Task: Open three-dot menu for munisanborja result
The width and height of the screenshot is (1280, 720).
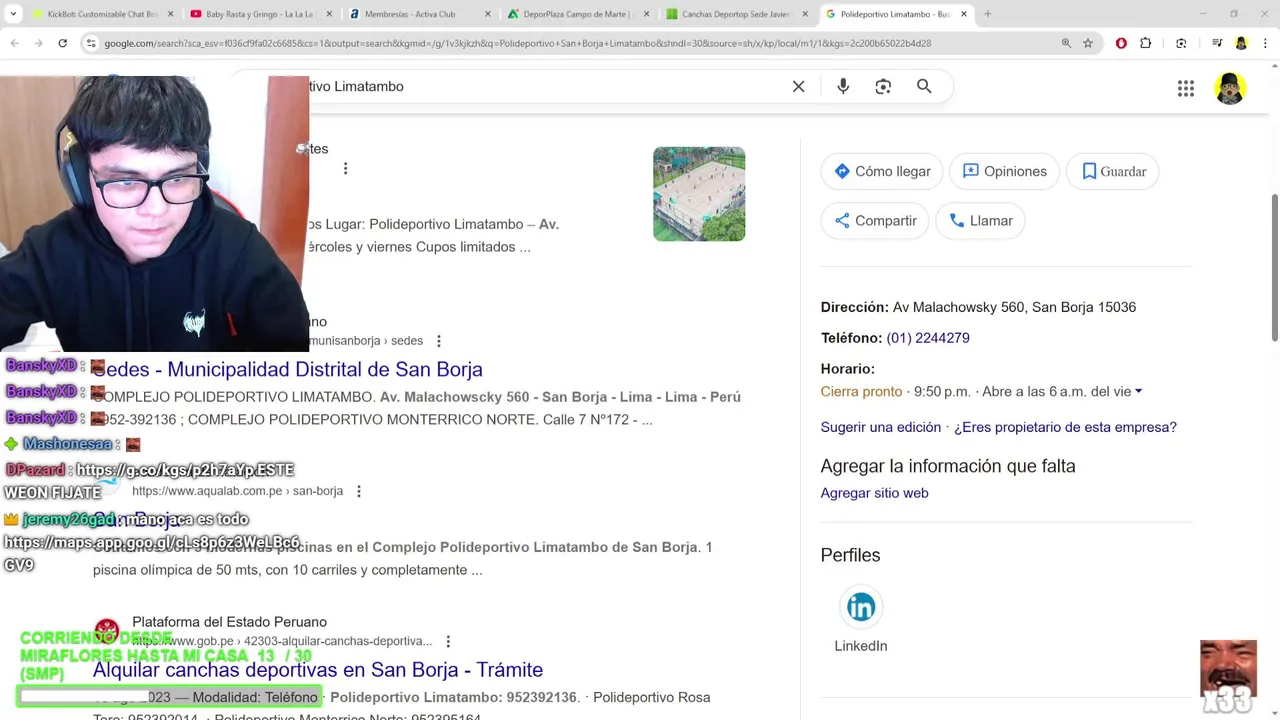Action: pos(438,341)
